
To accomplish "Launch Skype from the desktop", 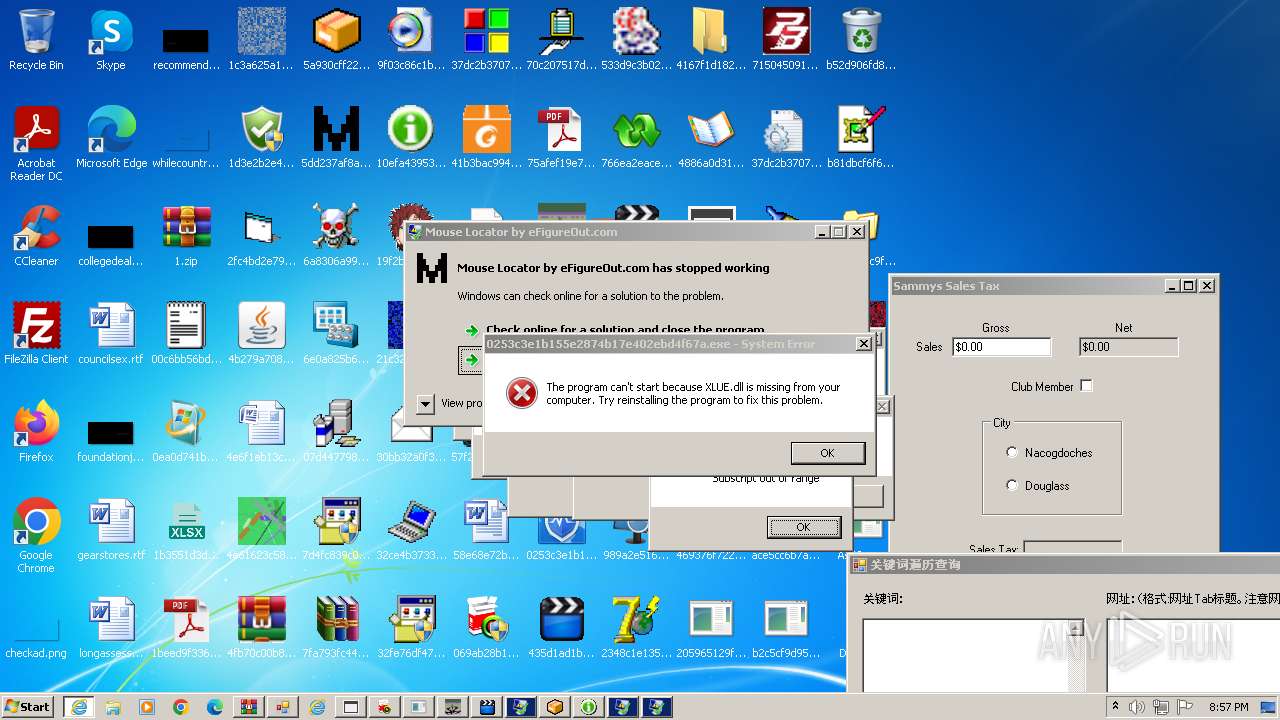I will pos(111,40).
